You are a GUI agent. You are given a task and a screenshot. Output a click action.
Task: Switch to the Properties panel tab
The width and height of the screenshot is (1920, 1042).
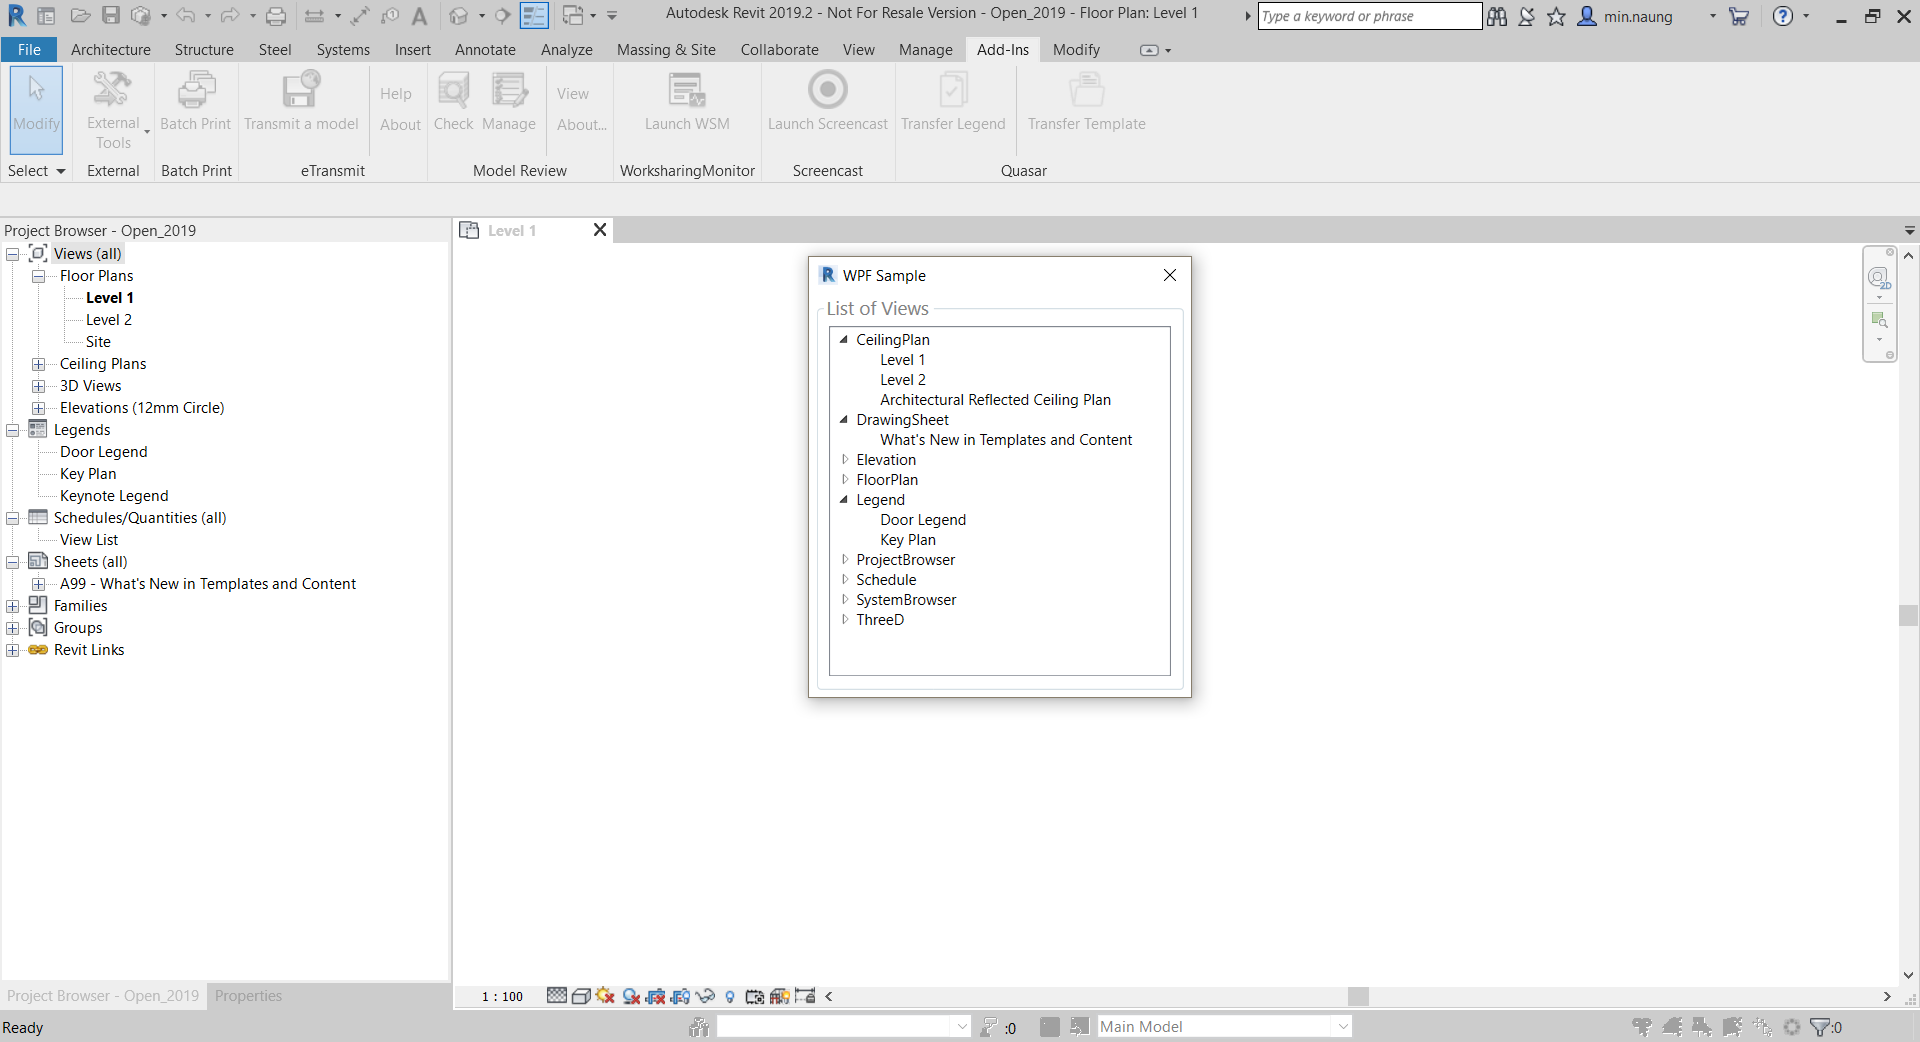(x=248, y=996)
